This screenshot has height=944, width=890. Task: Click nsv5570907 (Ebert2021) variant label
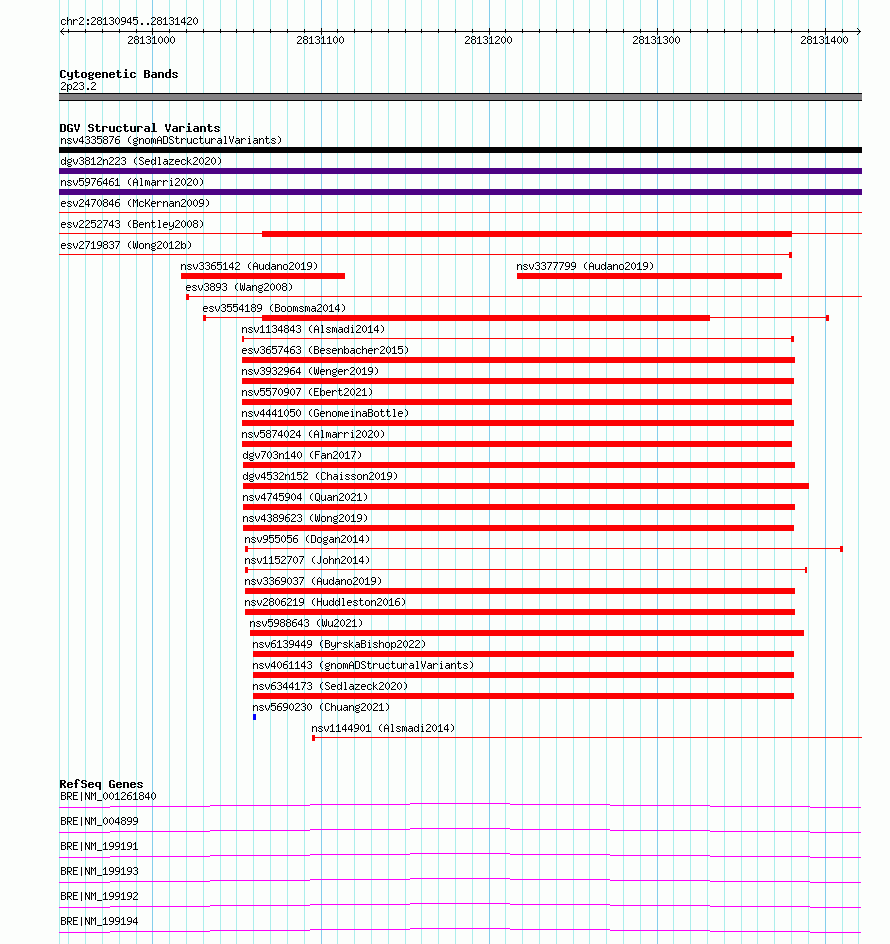(307, 393)
